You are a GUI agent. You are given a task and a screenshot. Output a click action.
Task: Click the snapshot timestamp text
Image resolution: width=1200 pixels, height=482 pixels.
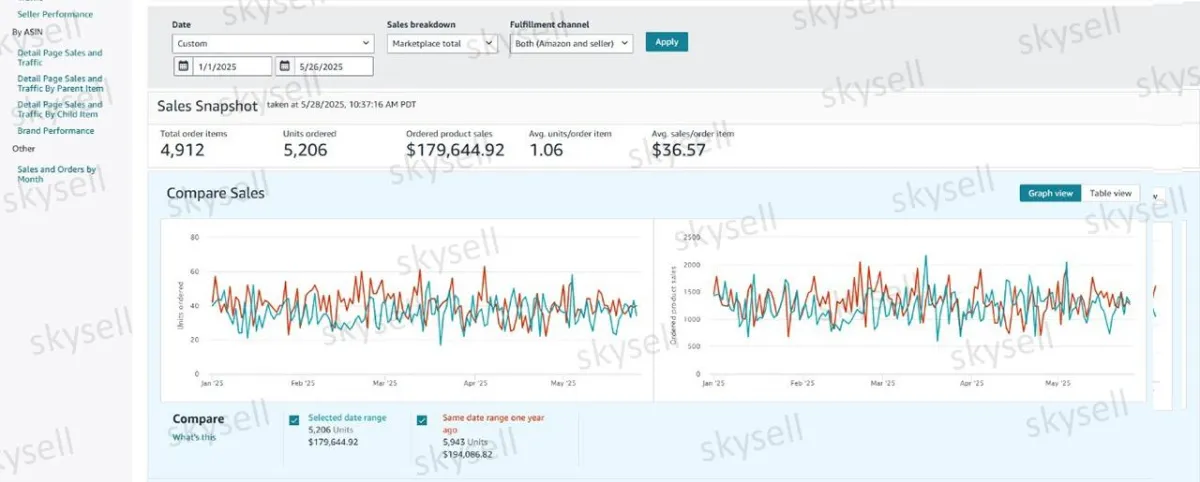tap(341, 103)
